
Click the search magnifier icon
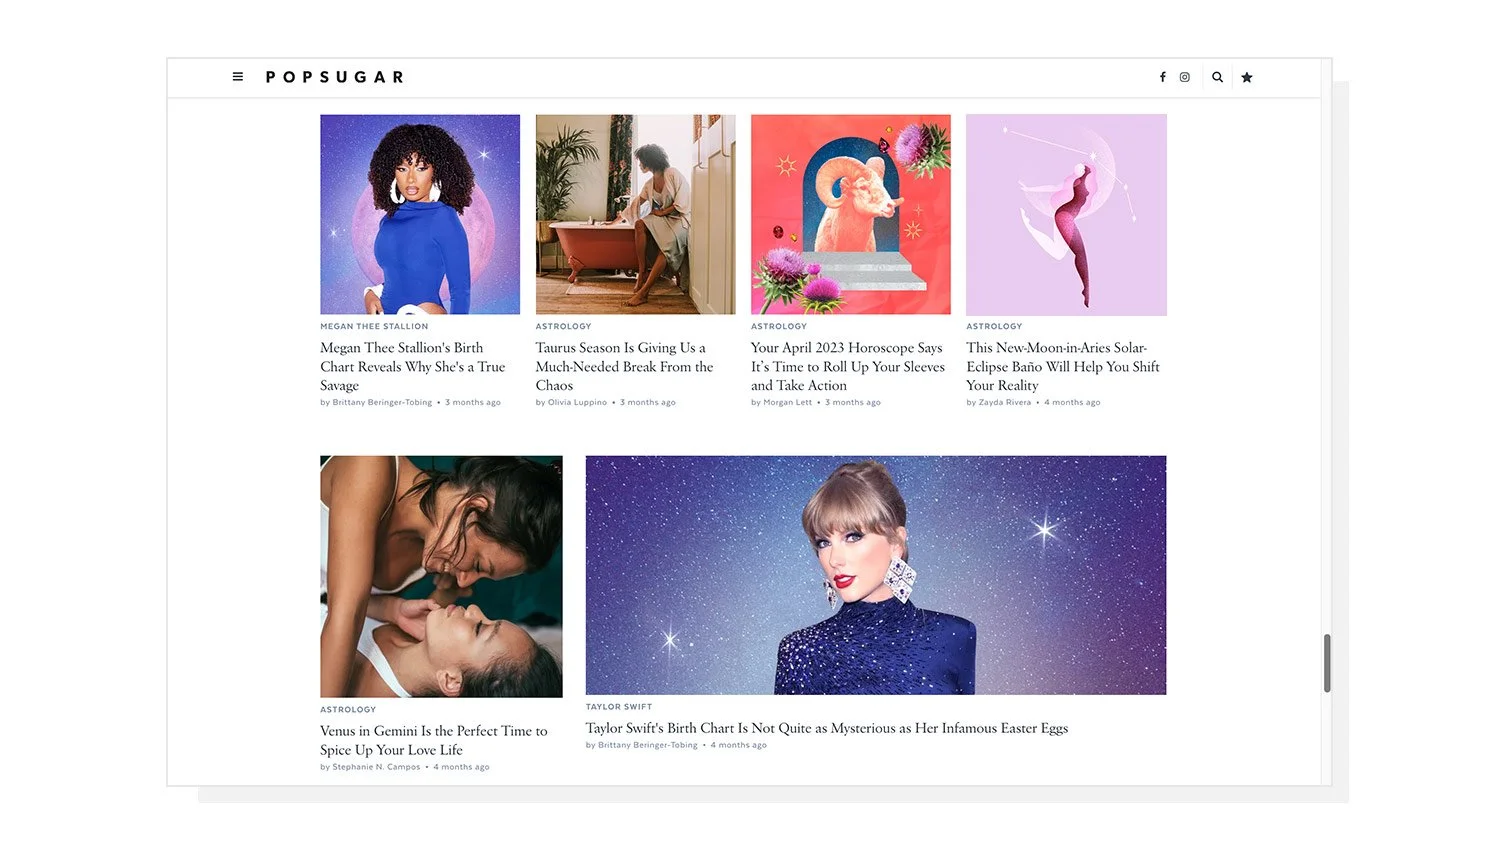point(1217,77)
